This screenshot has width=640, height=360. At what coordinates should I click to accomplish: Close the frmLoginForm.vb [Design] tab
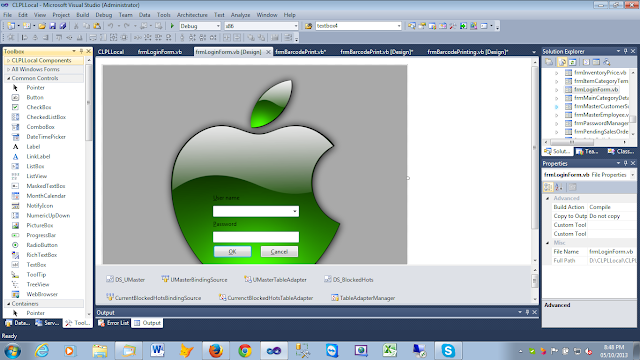(x=268, y=52)
